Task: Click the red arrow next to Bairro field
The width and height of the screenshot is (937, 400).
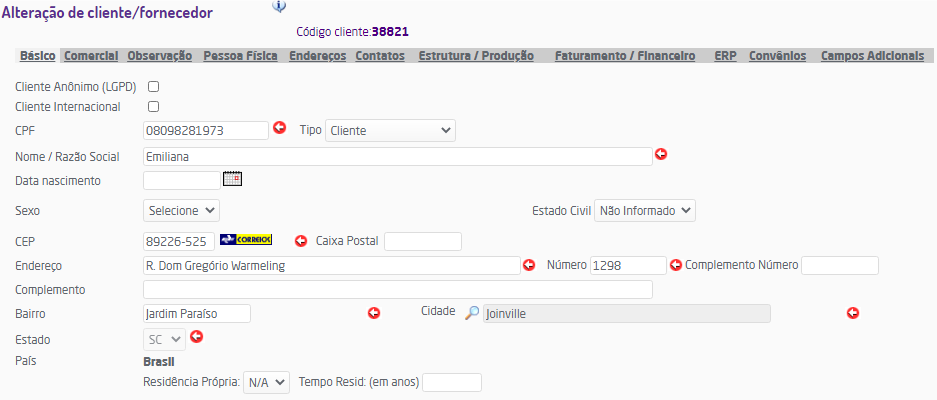Action: pyautogui.click(x=375, y=313)
